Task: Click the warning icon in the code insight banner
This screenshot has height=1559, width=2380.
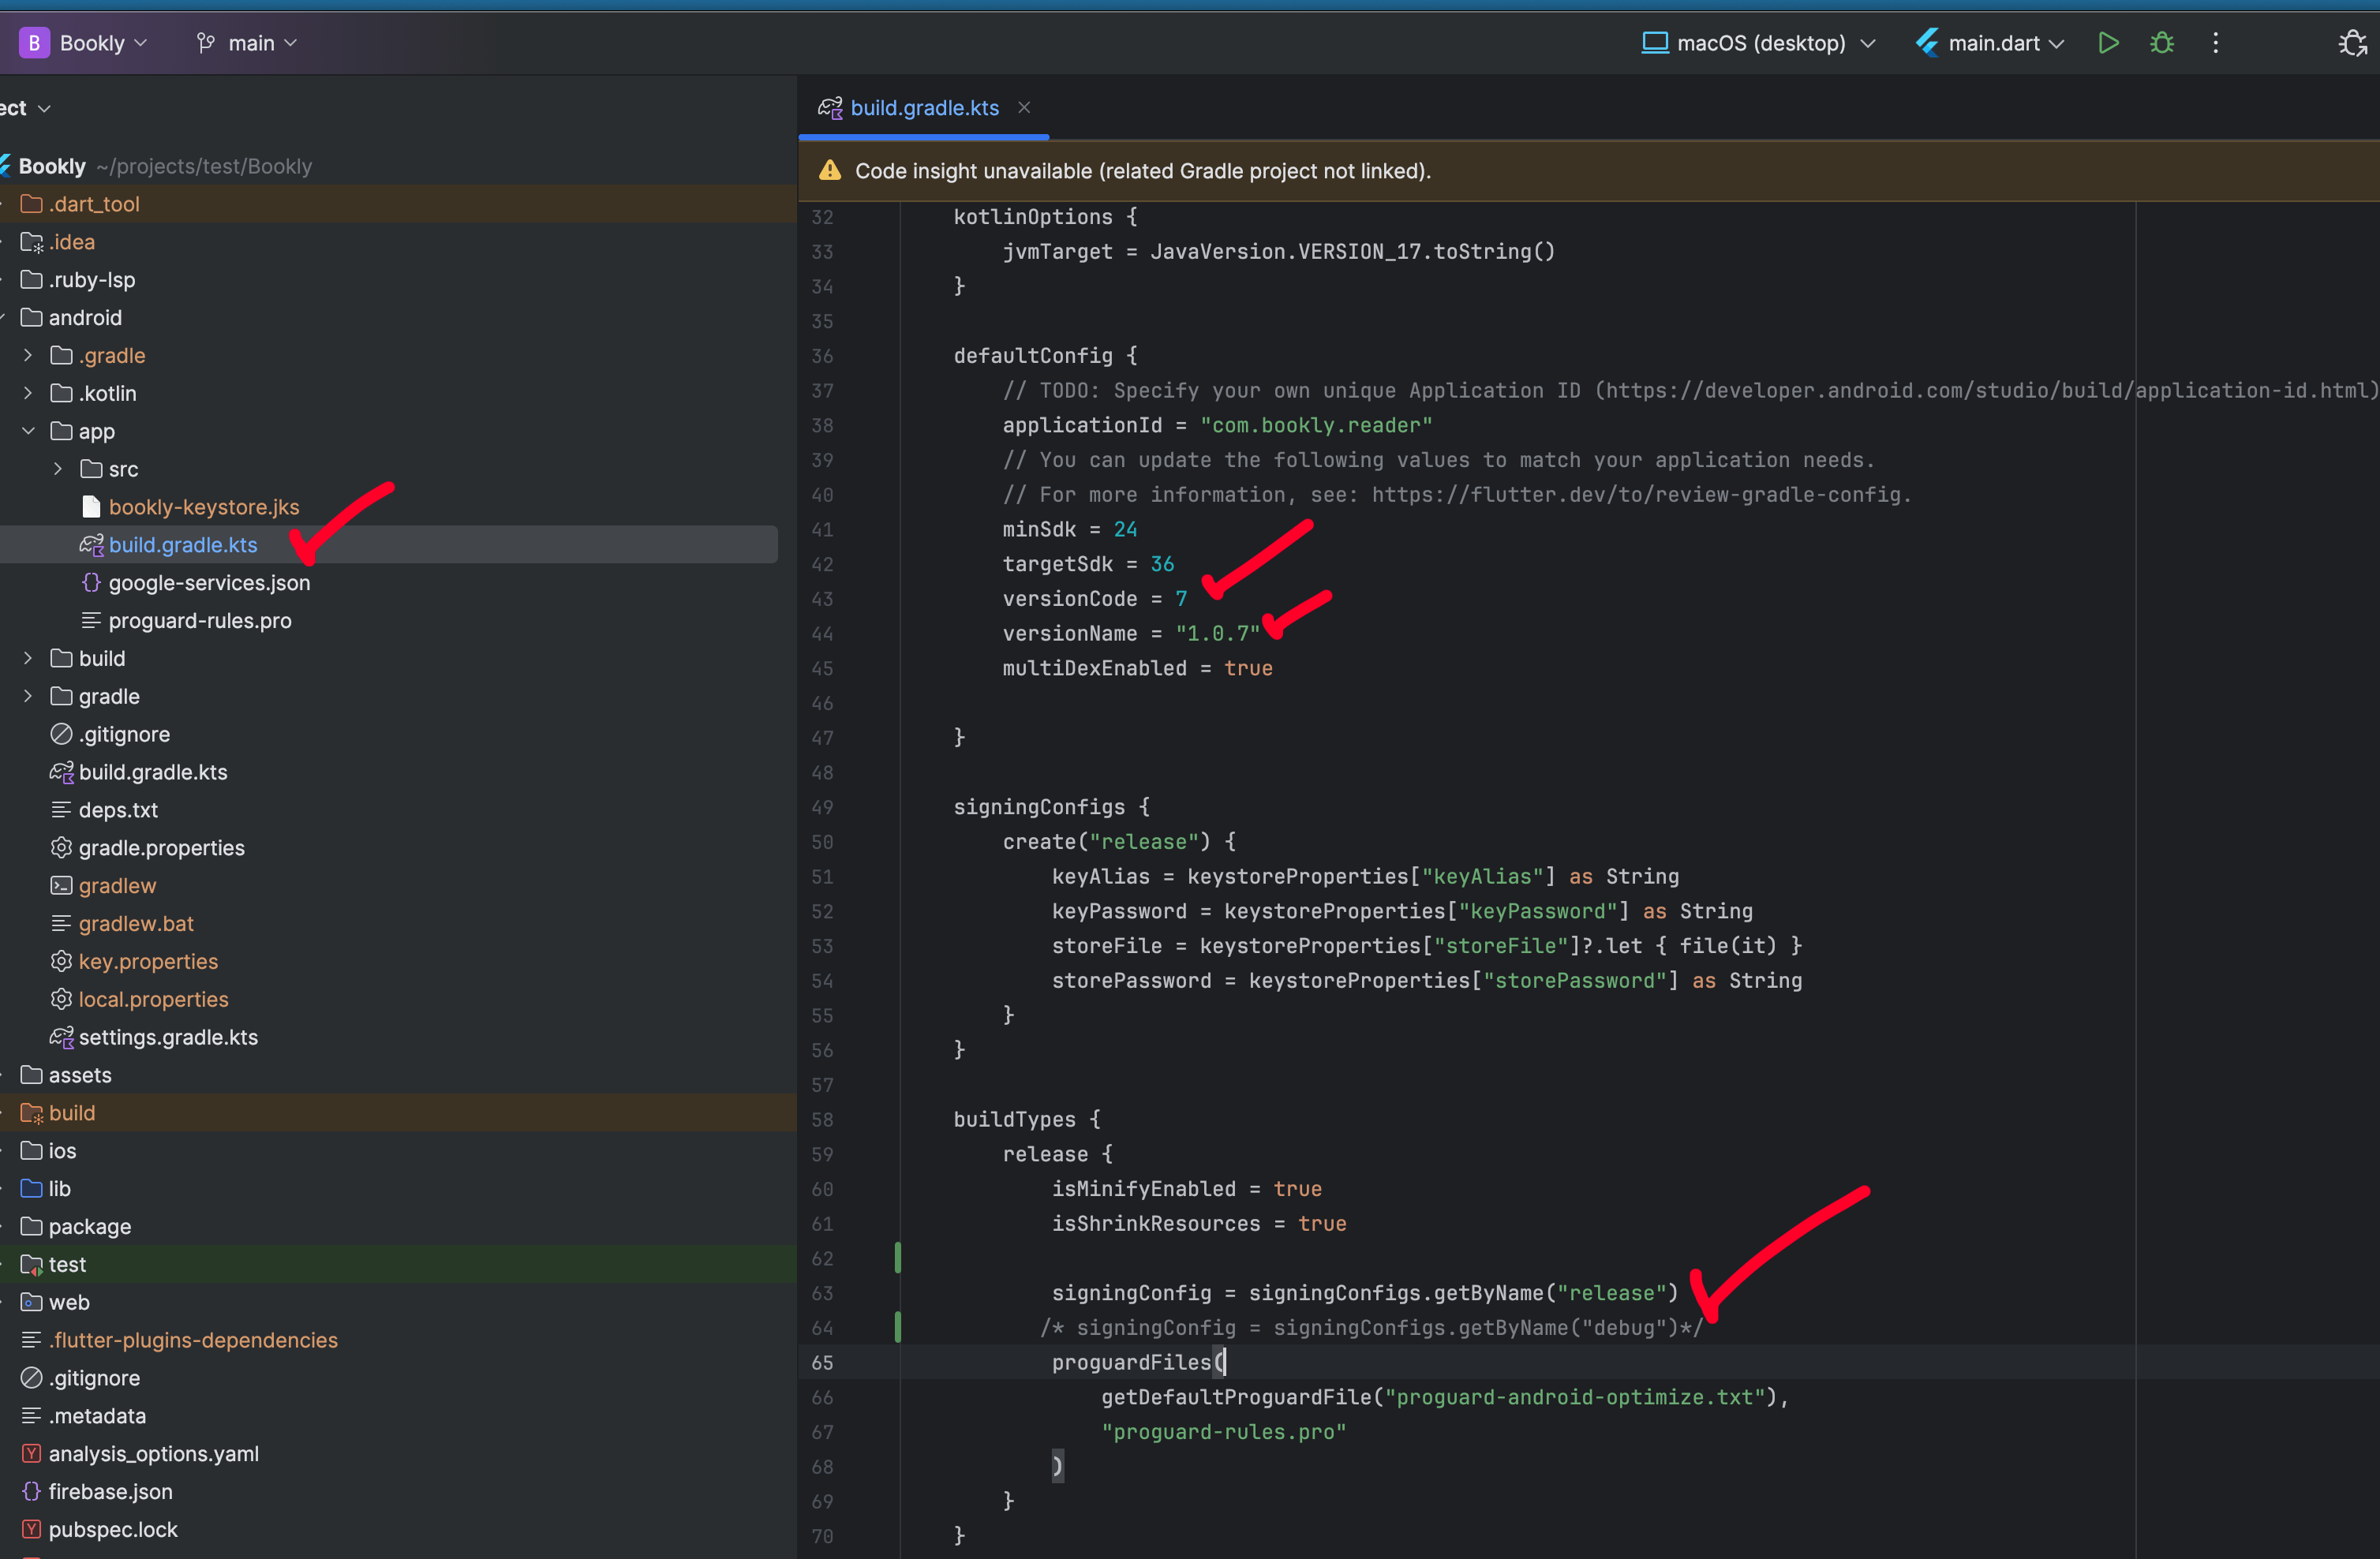Action: coord(830,171)
